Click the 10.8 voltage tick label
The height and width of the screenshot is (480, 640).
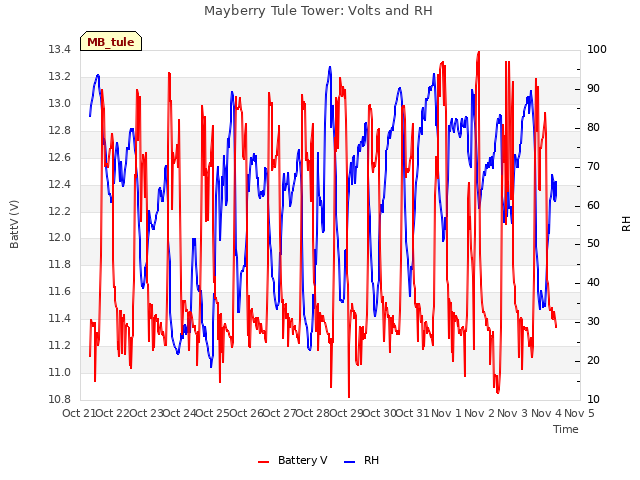60,399
